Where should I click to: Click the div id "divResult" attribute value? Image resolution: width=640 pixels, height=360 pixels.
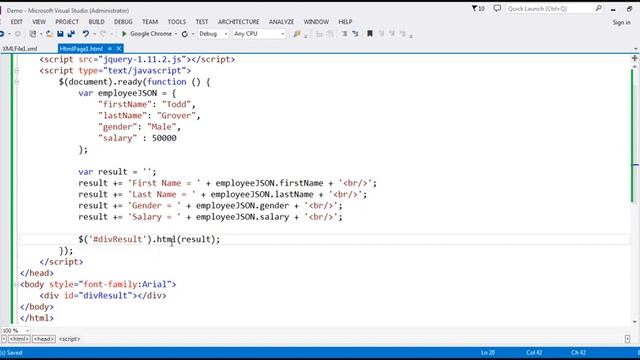[x=105, y=296]
